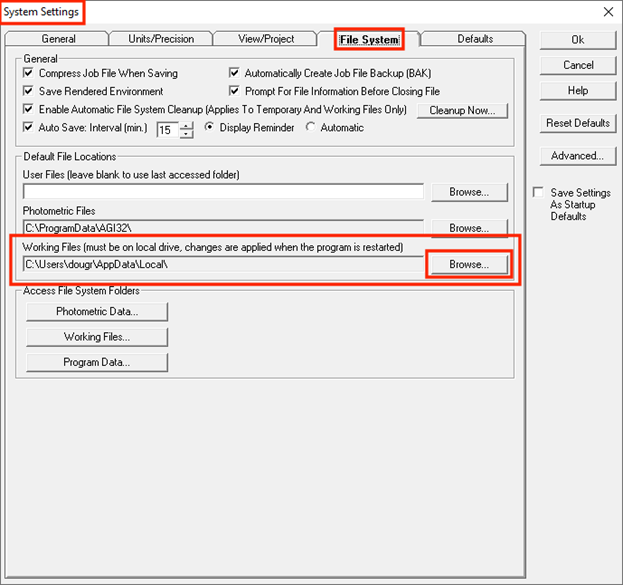Click the File System tab
623x585 pixels.
pos(369,39)
